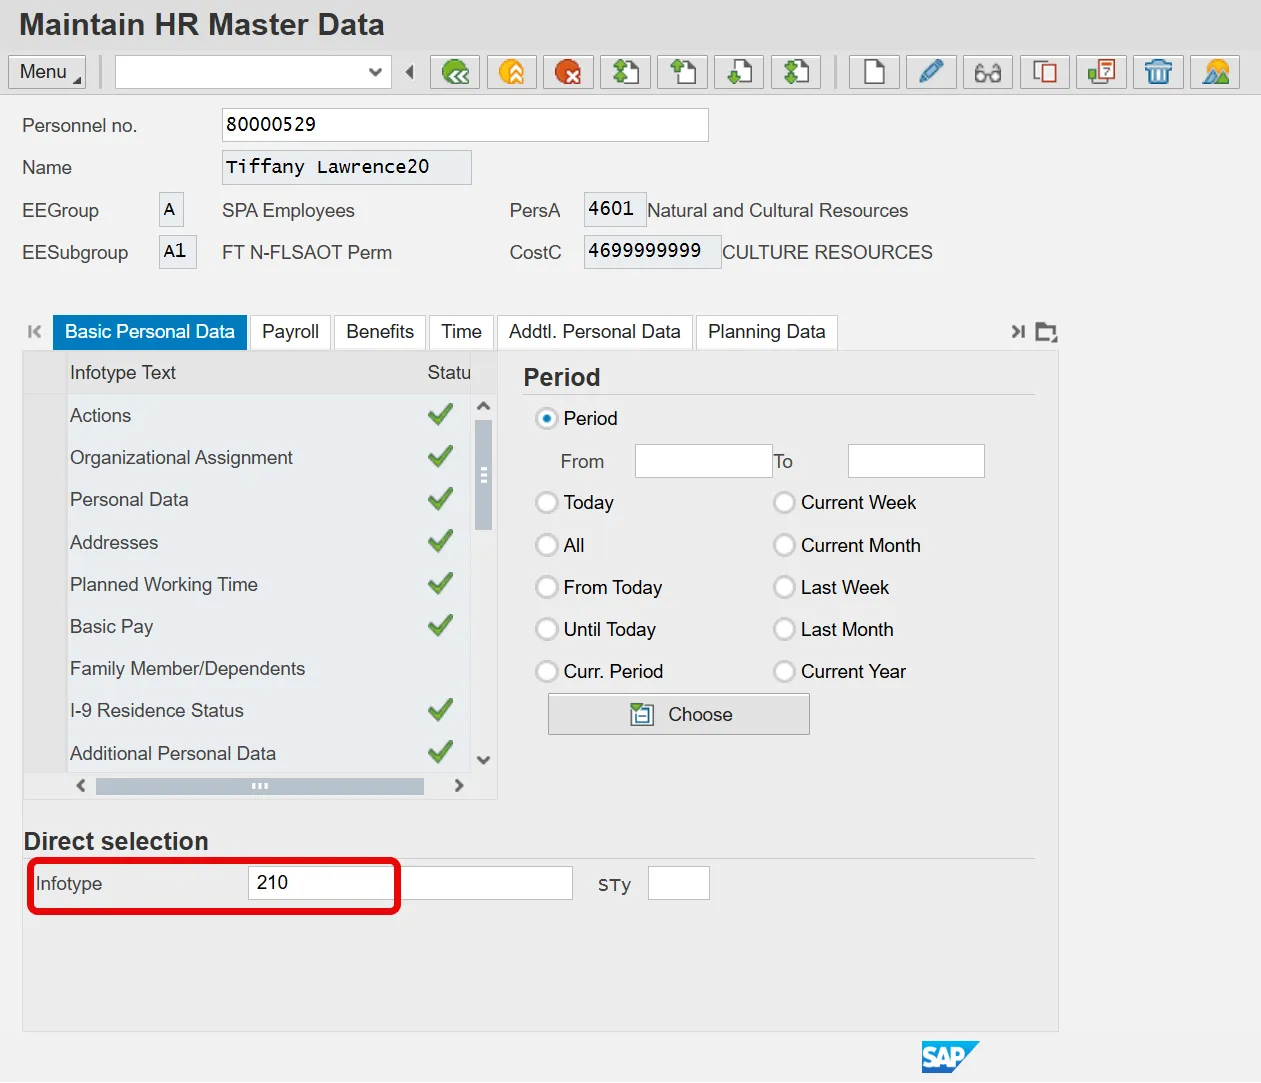The image size is (1261, 1083).
Task: Open the Benefits tab
Action: (x=380, y=332)
